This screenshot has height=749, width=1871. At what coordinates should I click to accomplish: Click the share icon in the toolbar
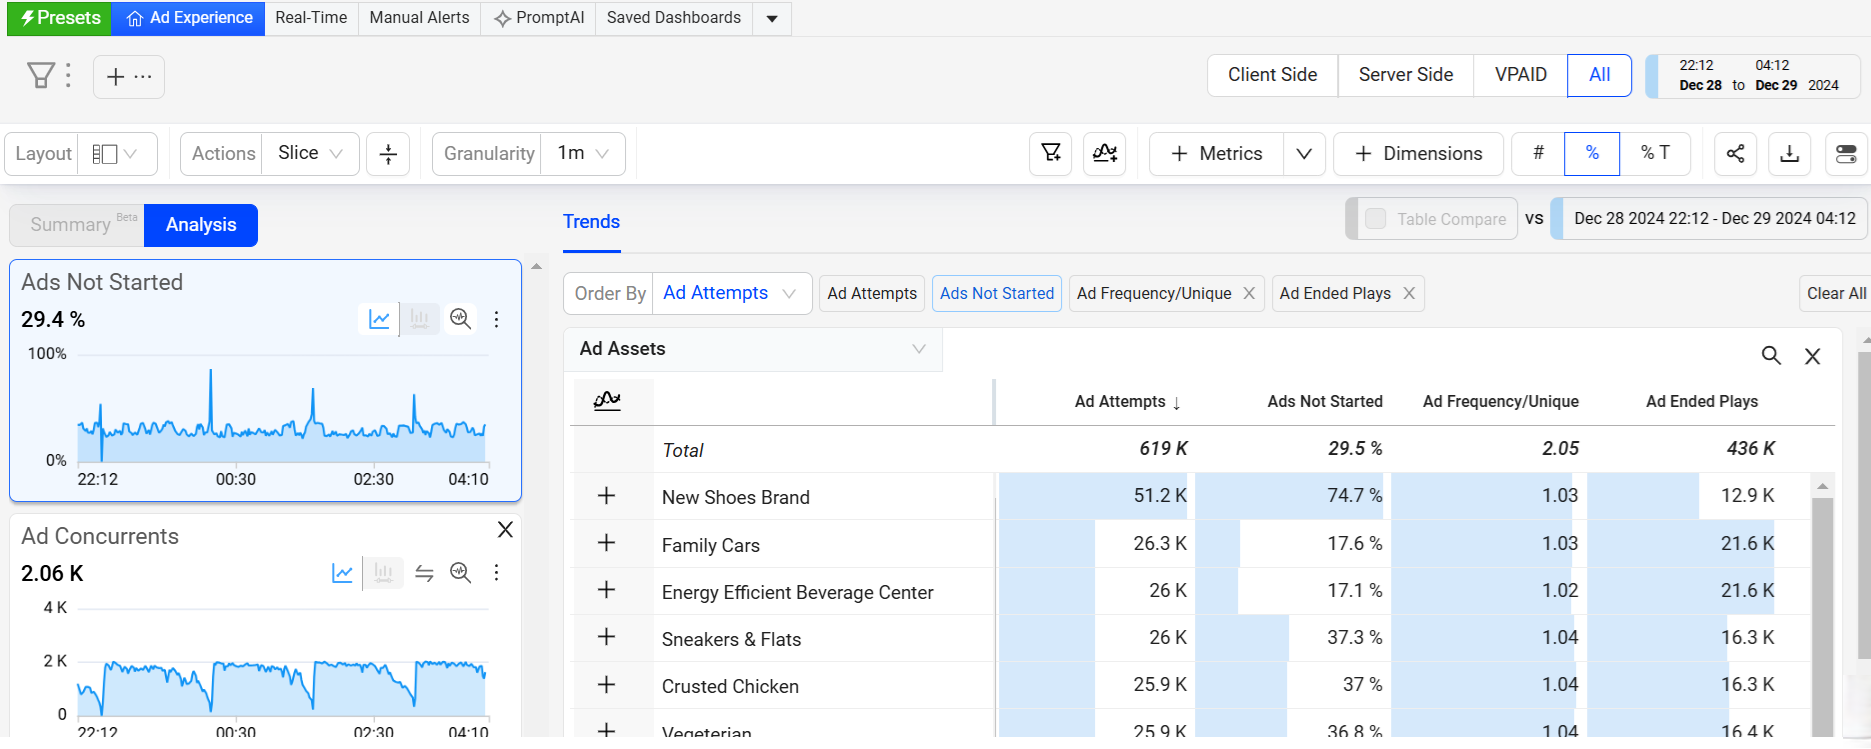(1735, 154)
